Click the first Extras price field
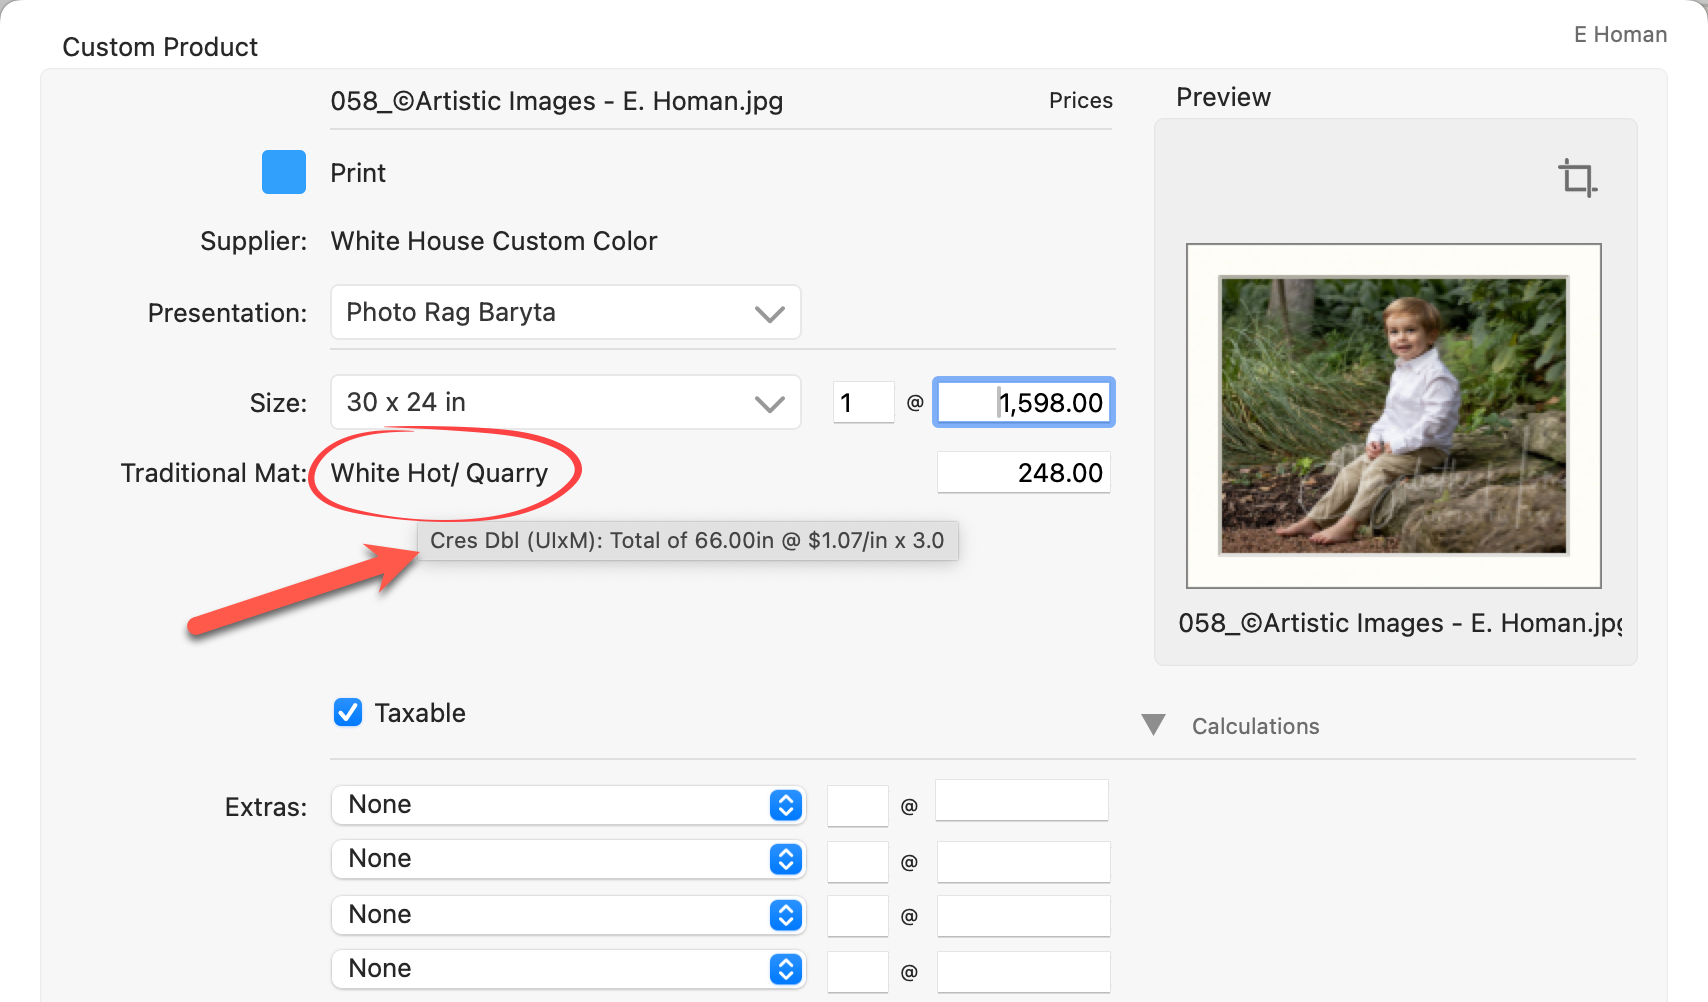The image size is (1708, 1002). pyautogui.click(x=1021, y=801)
